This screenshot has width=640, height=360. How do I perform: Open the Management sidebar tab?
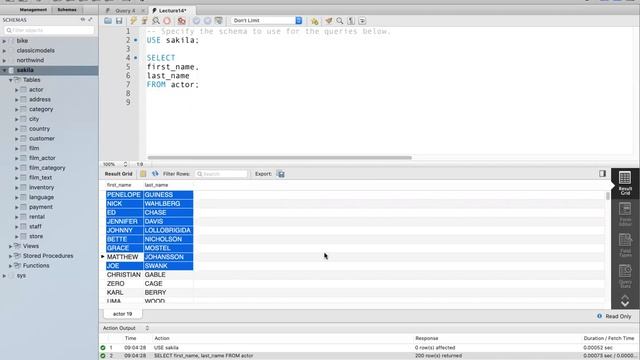(33, 9)
